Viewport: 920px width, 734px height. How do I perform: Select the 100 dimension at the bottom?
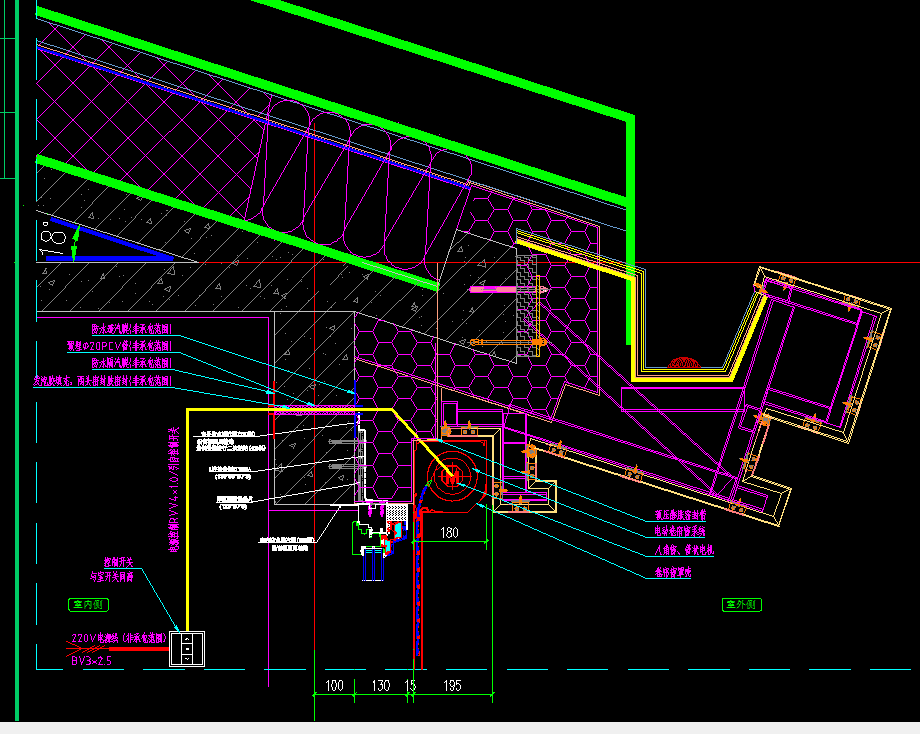pyautogui.click(x=334, y=686)
